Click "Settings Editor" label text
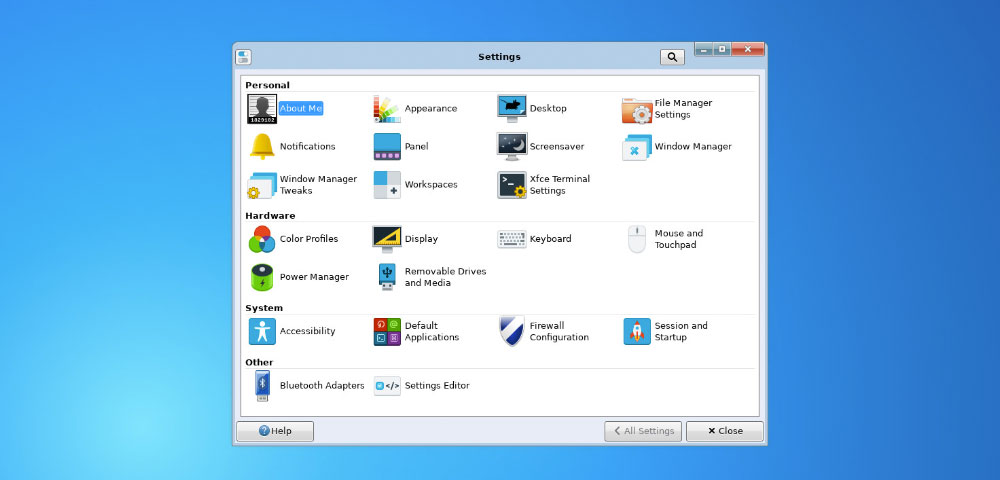Viewport: 1000px width, 480px height. [x=437, y=386]
